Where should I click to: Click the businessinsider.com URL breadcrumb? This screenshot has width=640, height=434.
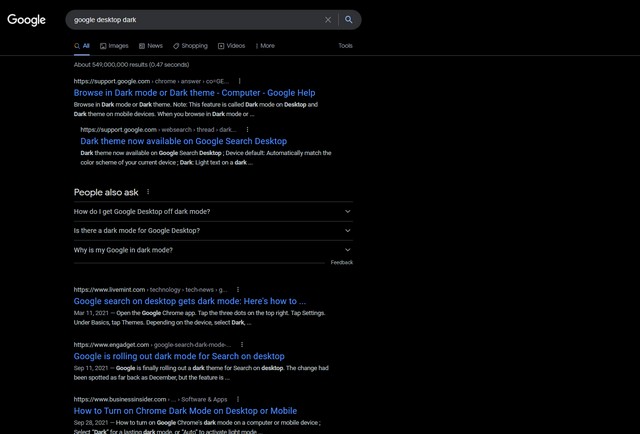coord(151,399)
